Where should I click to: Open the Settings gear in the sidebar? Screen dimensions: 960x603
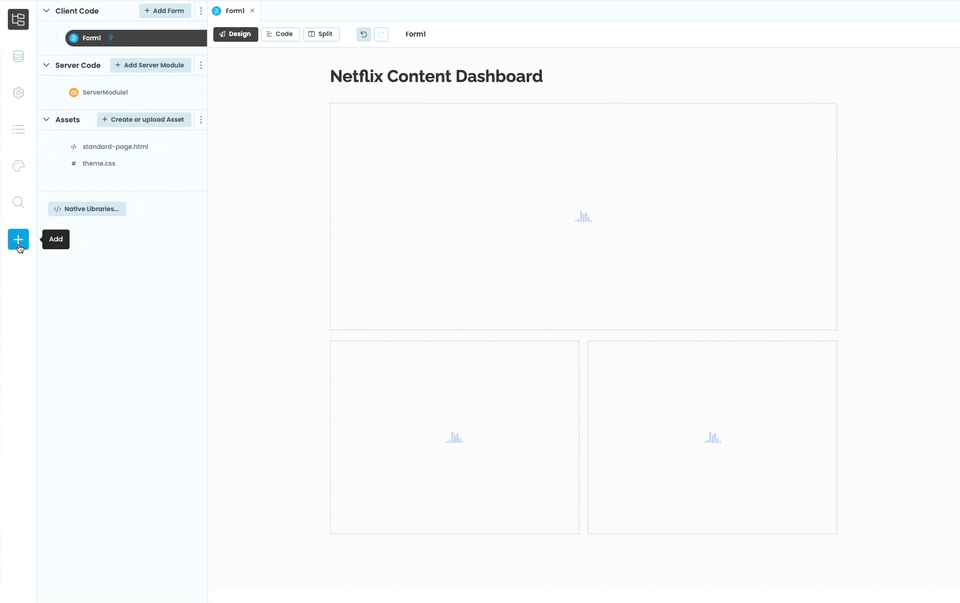[18, 93]
